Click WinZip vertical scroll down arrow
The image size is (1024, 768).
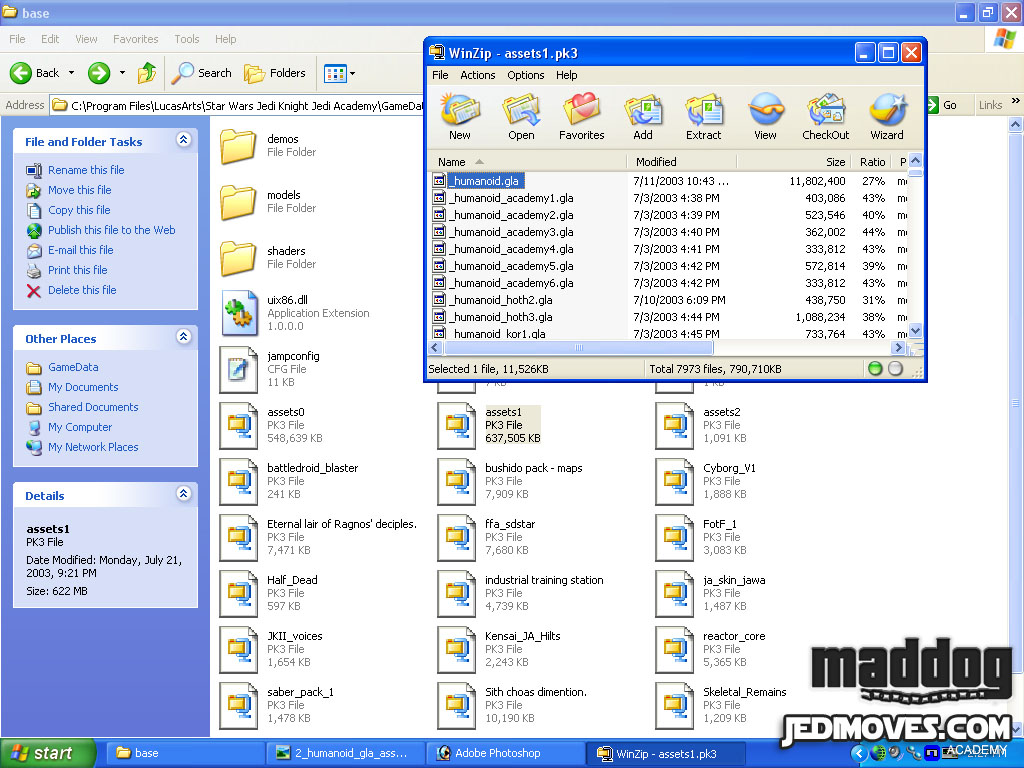pos(916,330)
